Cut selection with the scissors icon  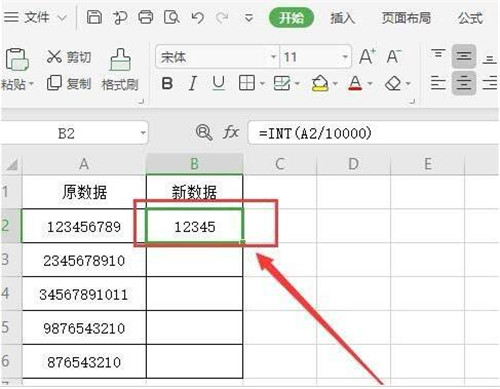tap(69, 57)
